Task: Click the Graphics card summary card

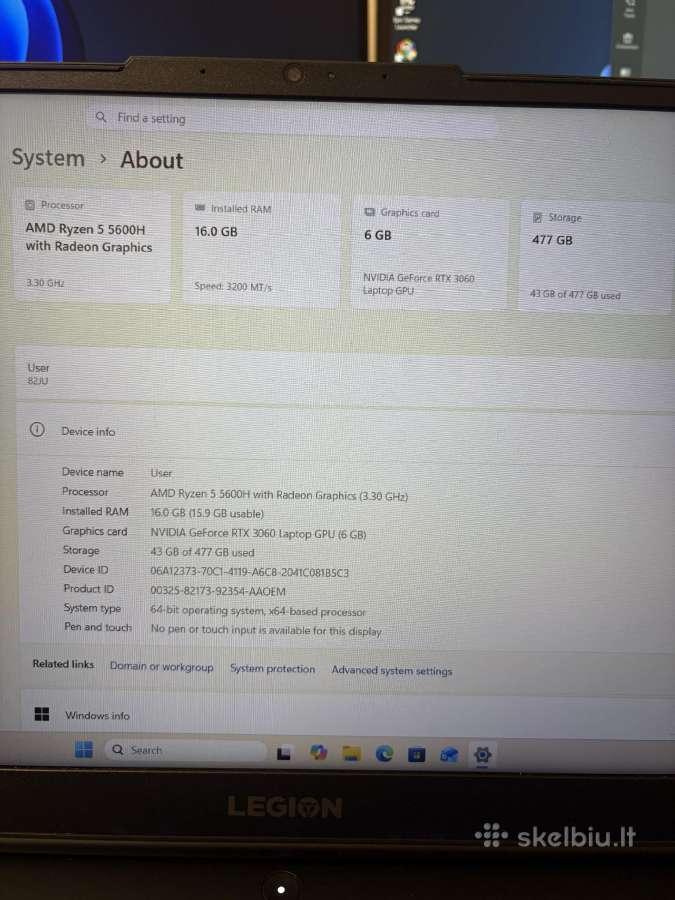Action: [x=430, y=253]
